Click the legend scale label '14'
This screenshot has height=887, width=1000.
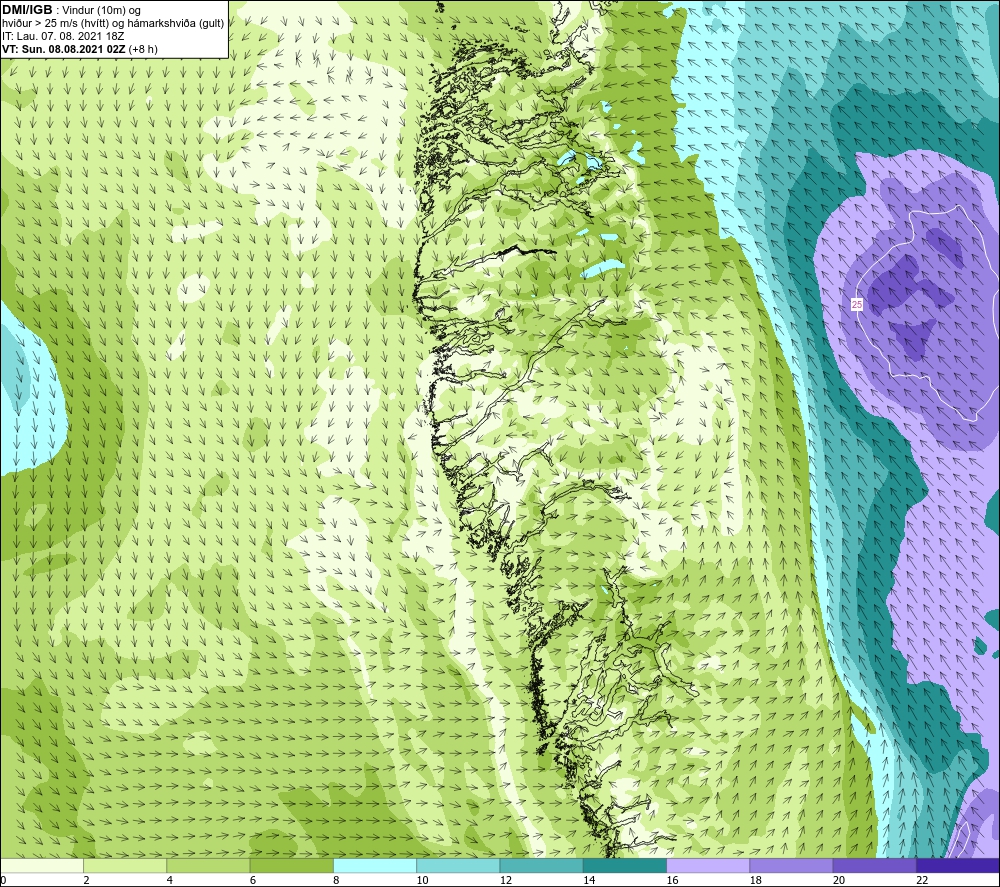[x=589, y=880]
